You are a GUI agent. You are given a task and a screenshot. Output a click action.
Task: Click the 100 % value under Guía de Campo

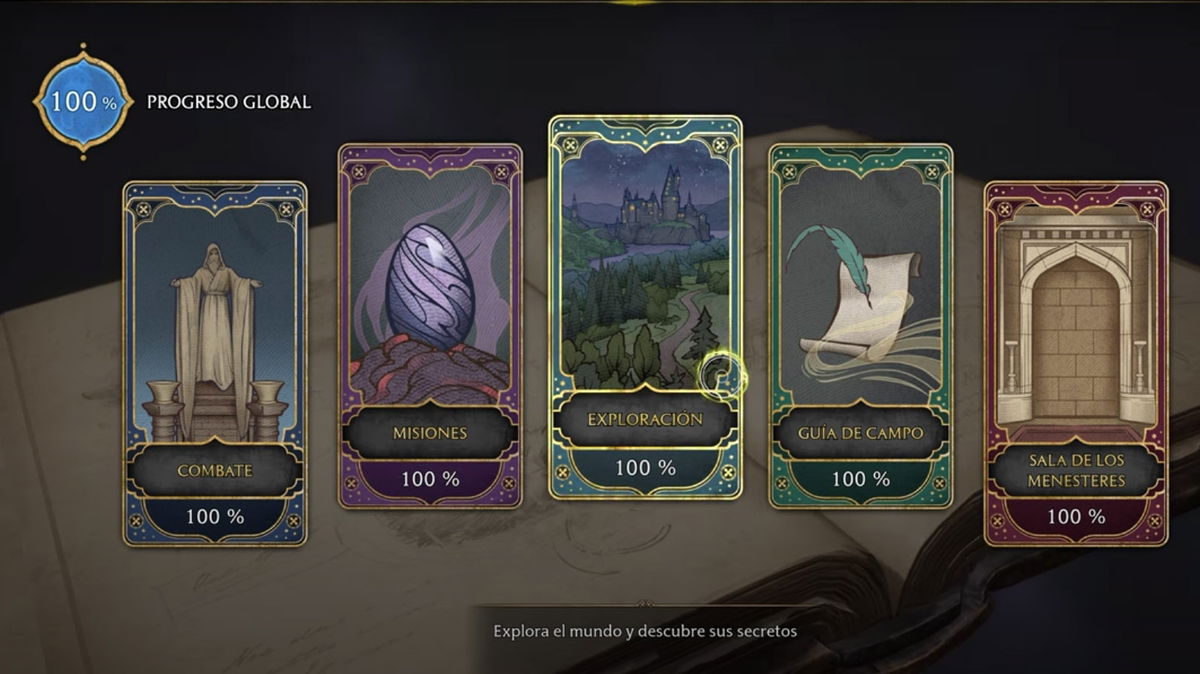pos(861,480)
